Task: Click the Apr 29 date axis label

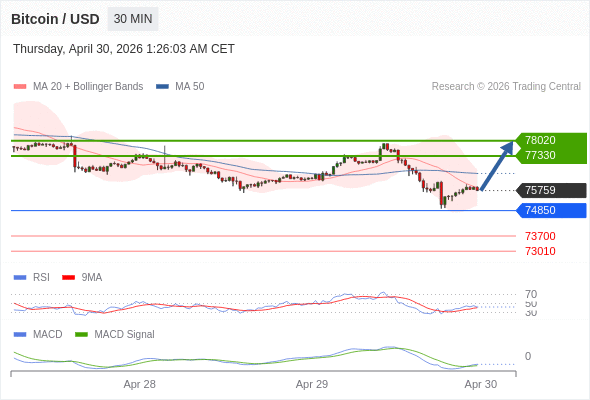Action: tap(312, 384)
